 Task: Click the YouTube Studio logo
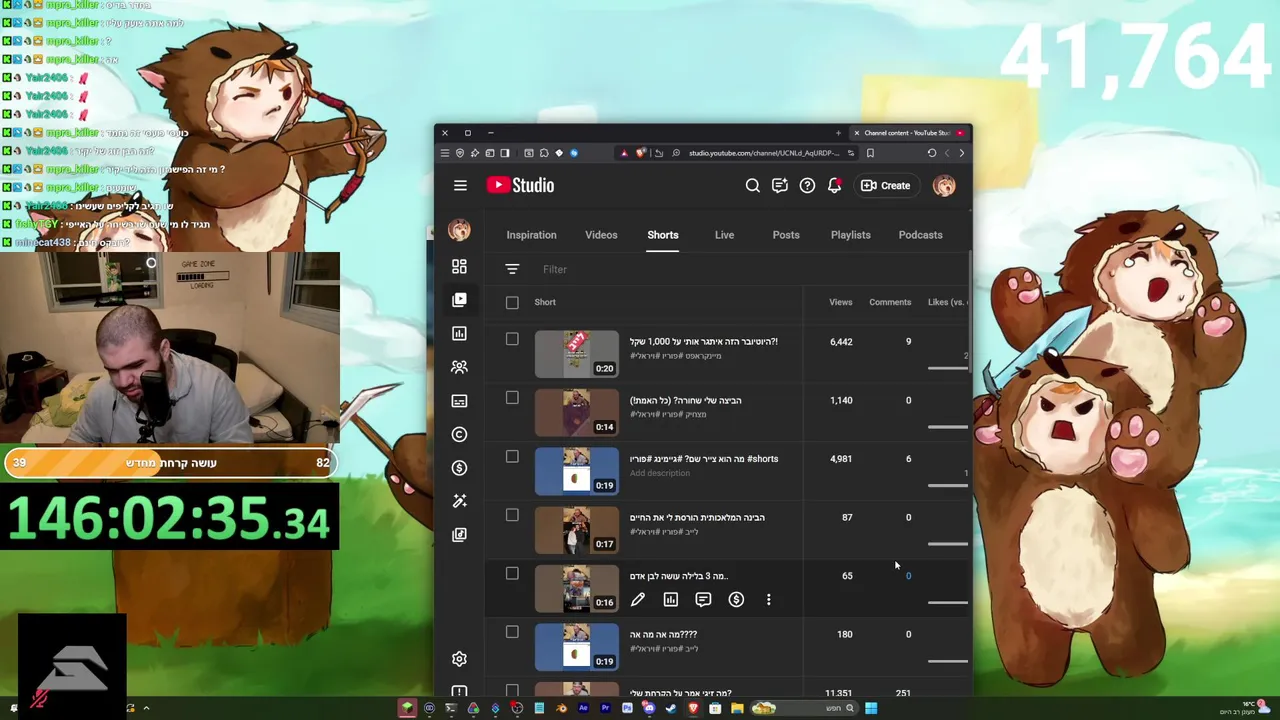(x=520, y=185)
